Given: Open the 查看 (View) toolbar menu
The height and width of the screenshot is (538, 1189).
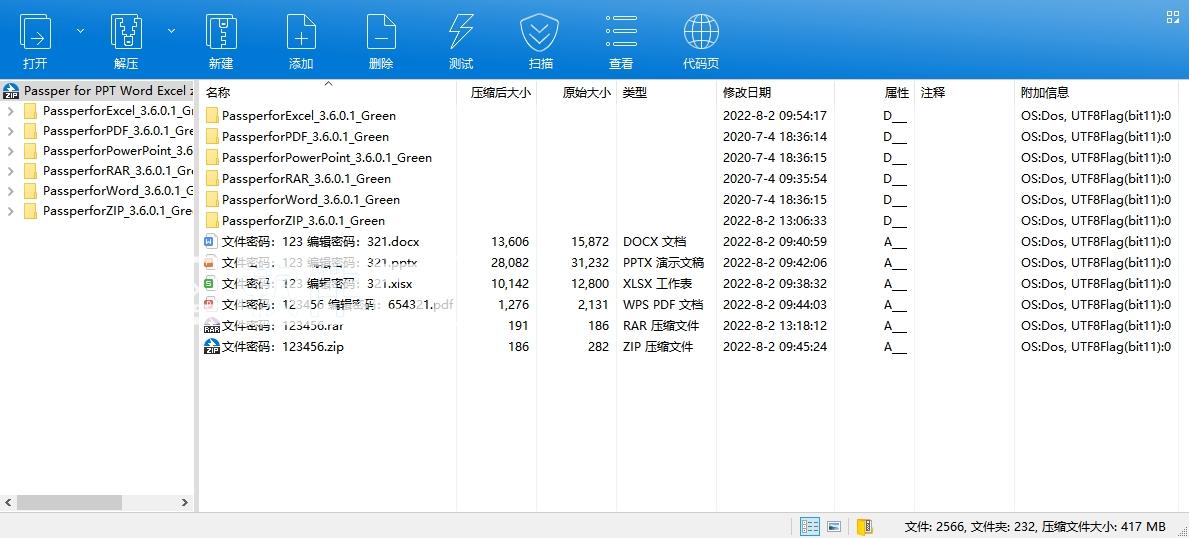Looking at the screenshot, I should (621, 40).
